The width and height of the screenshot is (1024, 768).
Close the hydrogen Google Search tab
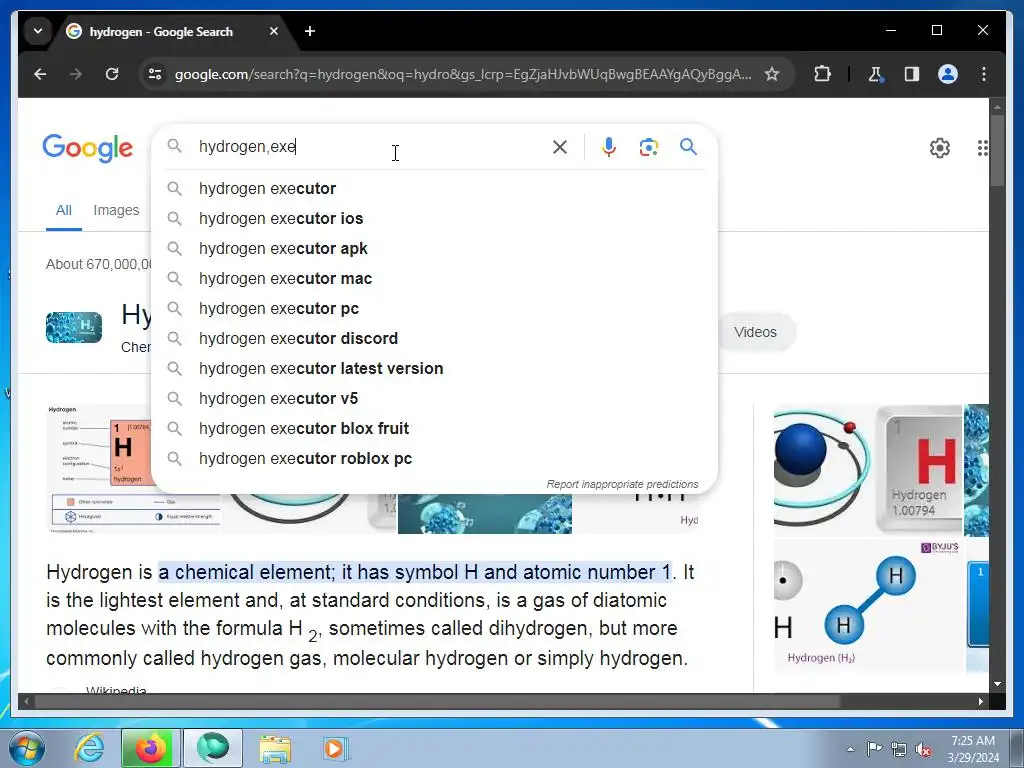(x=274, y=31)
